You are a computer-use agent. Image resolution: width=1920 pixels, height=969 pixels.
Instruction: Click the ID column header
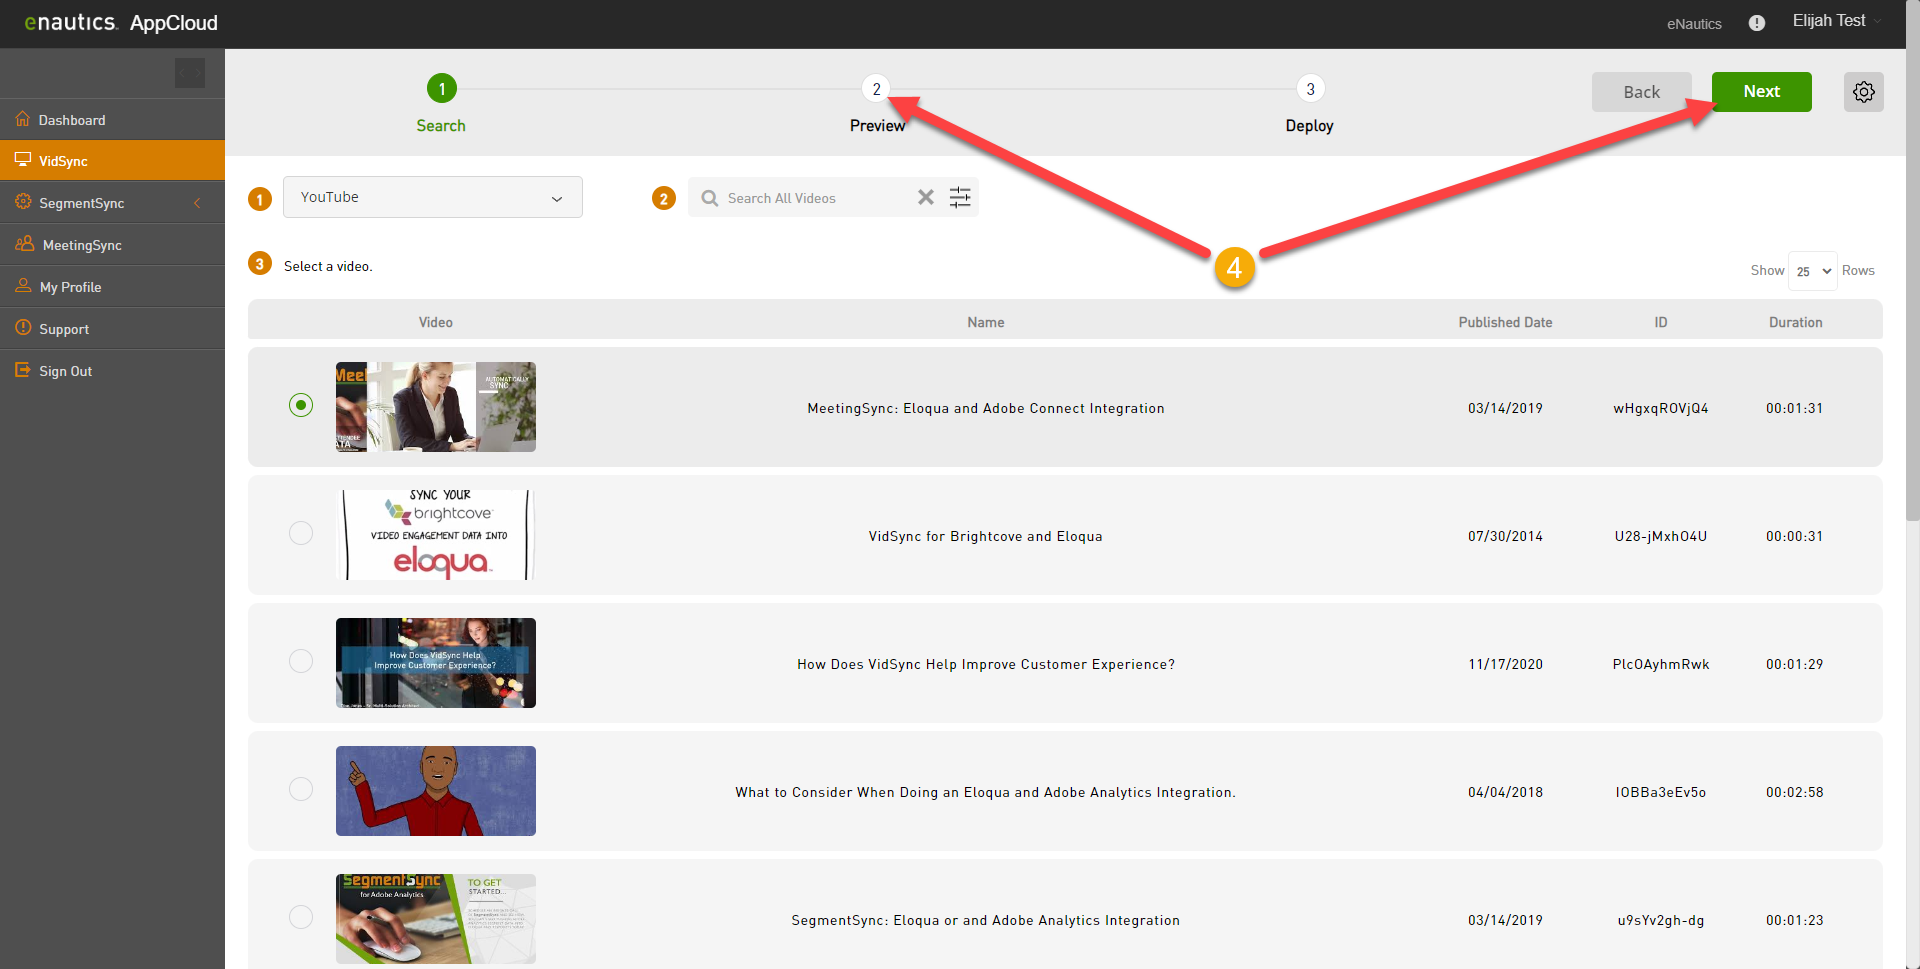pos(1661,322)
